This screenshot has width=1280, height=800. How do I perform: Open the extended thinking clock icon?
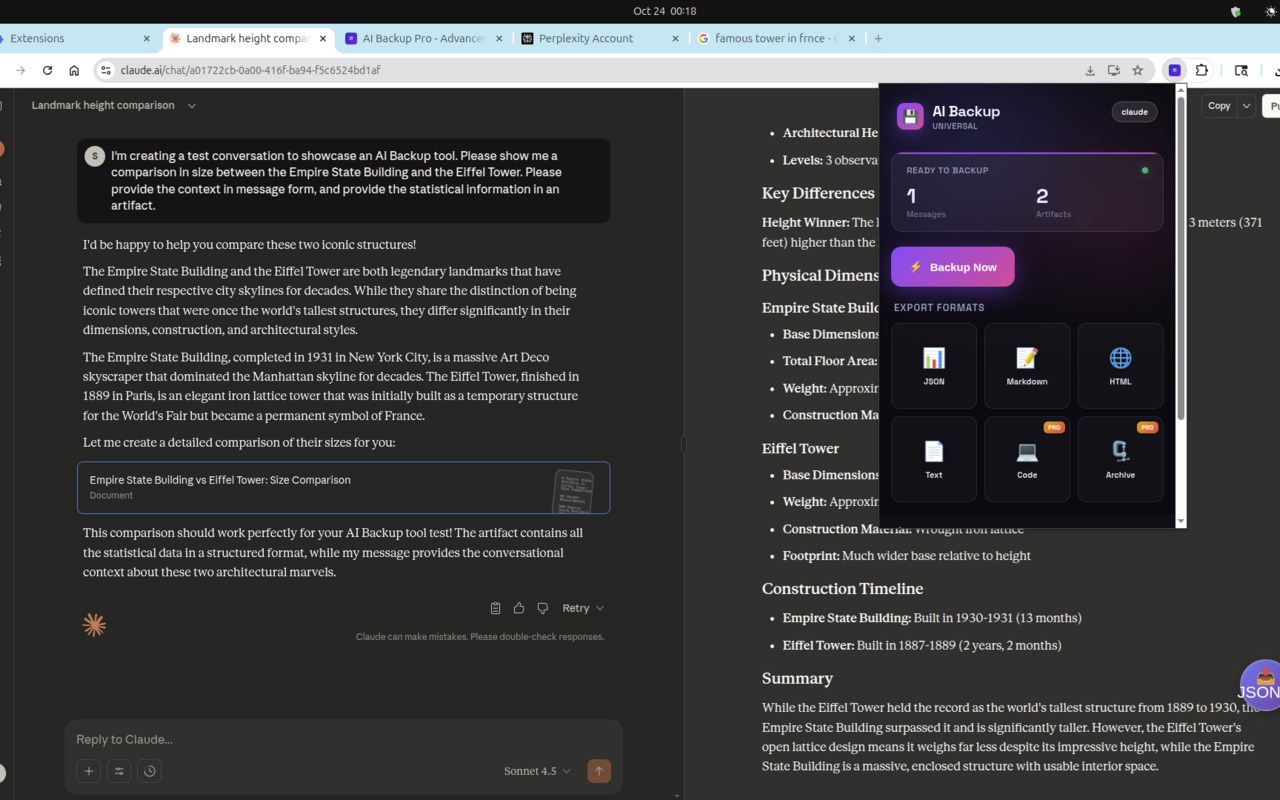(x=150, y=771)
